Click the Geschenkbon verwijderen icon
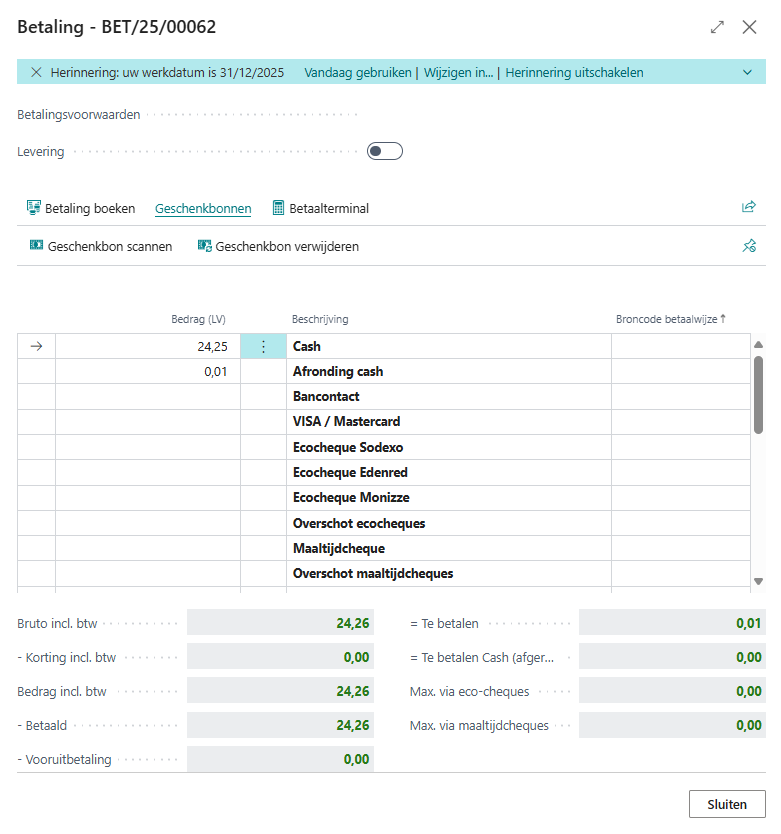 tap(204, 246)
